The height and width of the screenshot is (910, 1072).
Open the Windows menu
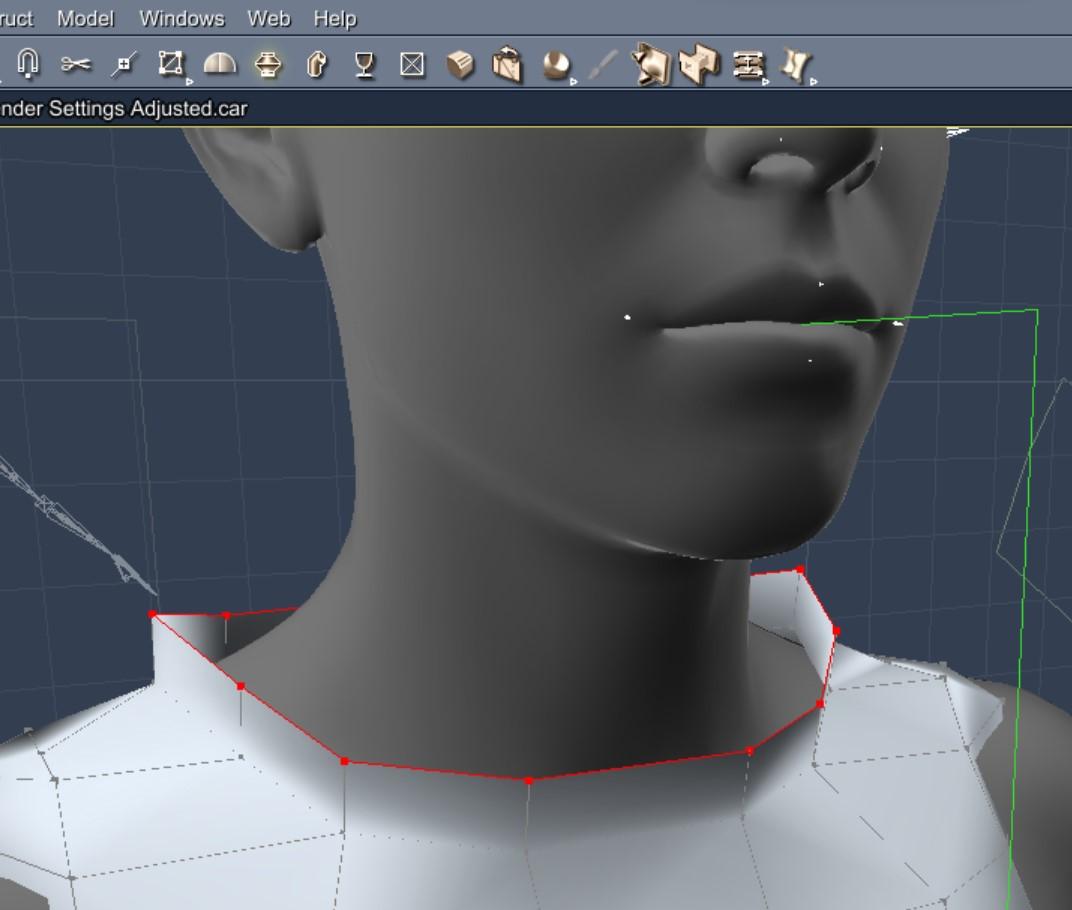pyautogui.click(x=182, y=18)
